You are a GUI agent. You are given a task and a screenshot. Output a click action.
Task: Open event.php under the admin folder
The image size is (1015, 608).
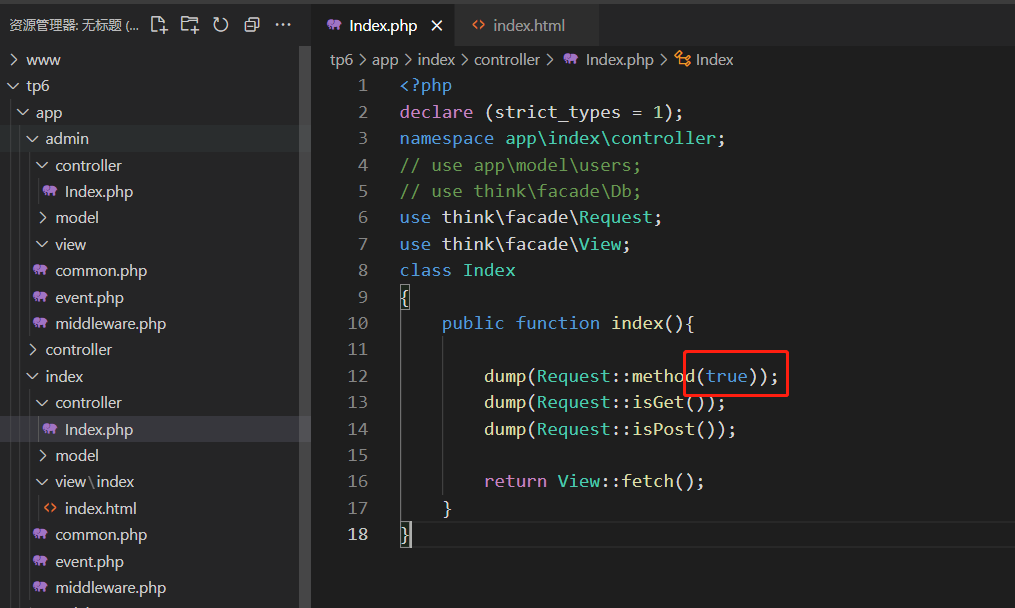[155, 297]
